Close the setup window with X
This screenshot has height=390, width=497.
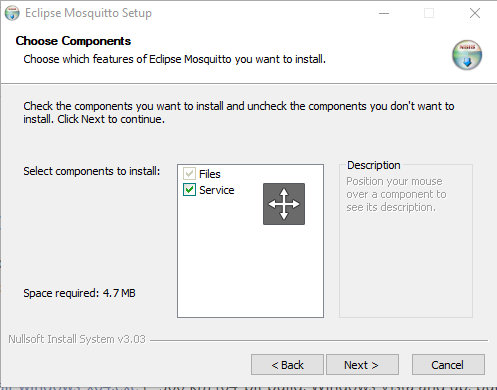475,13
